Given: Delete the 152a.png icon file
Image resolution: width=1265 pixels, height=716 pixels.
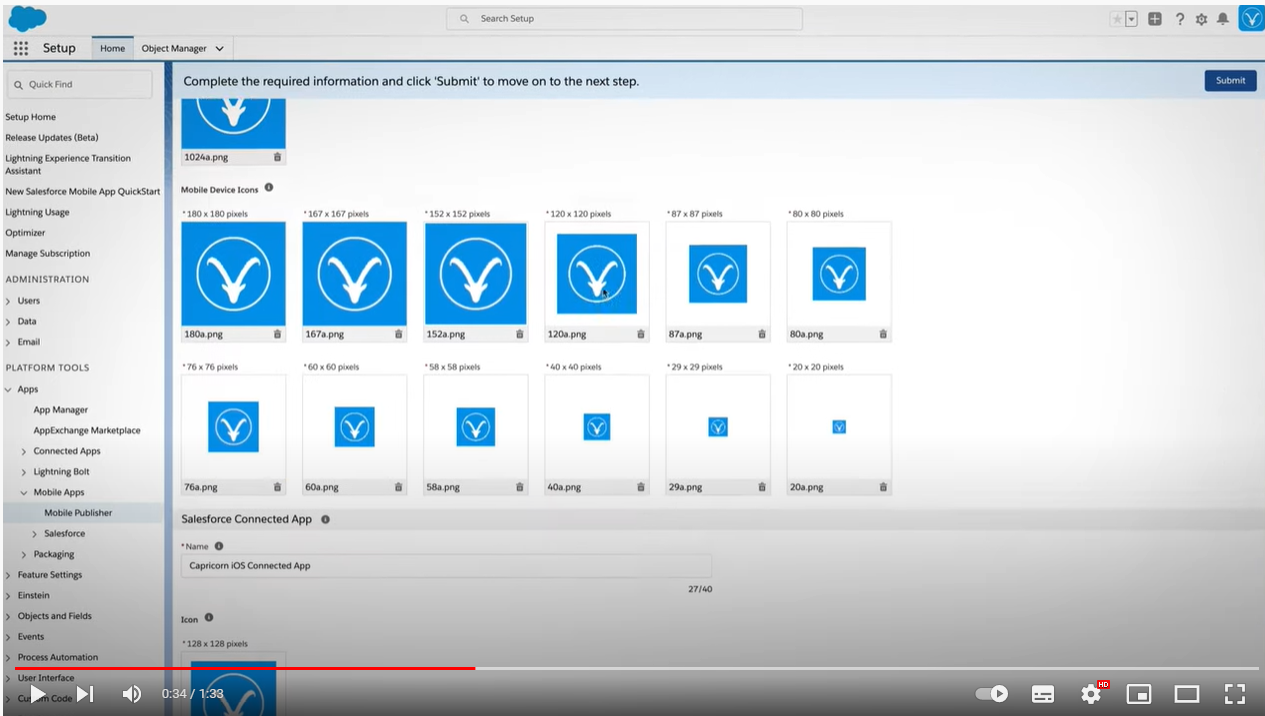Looking at the screenshot, I should pos(519,334).
